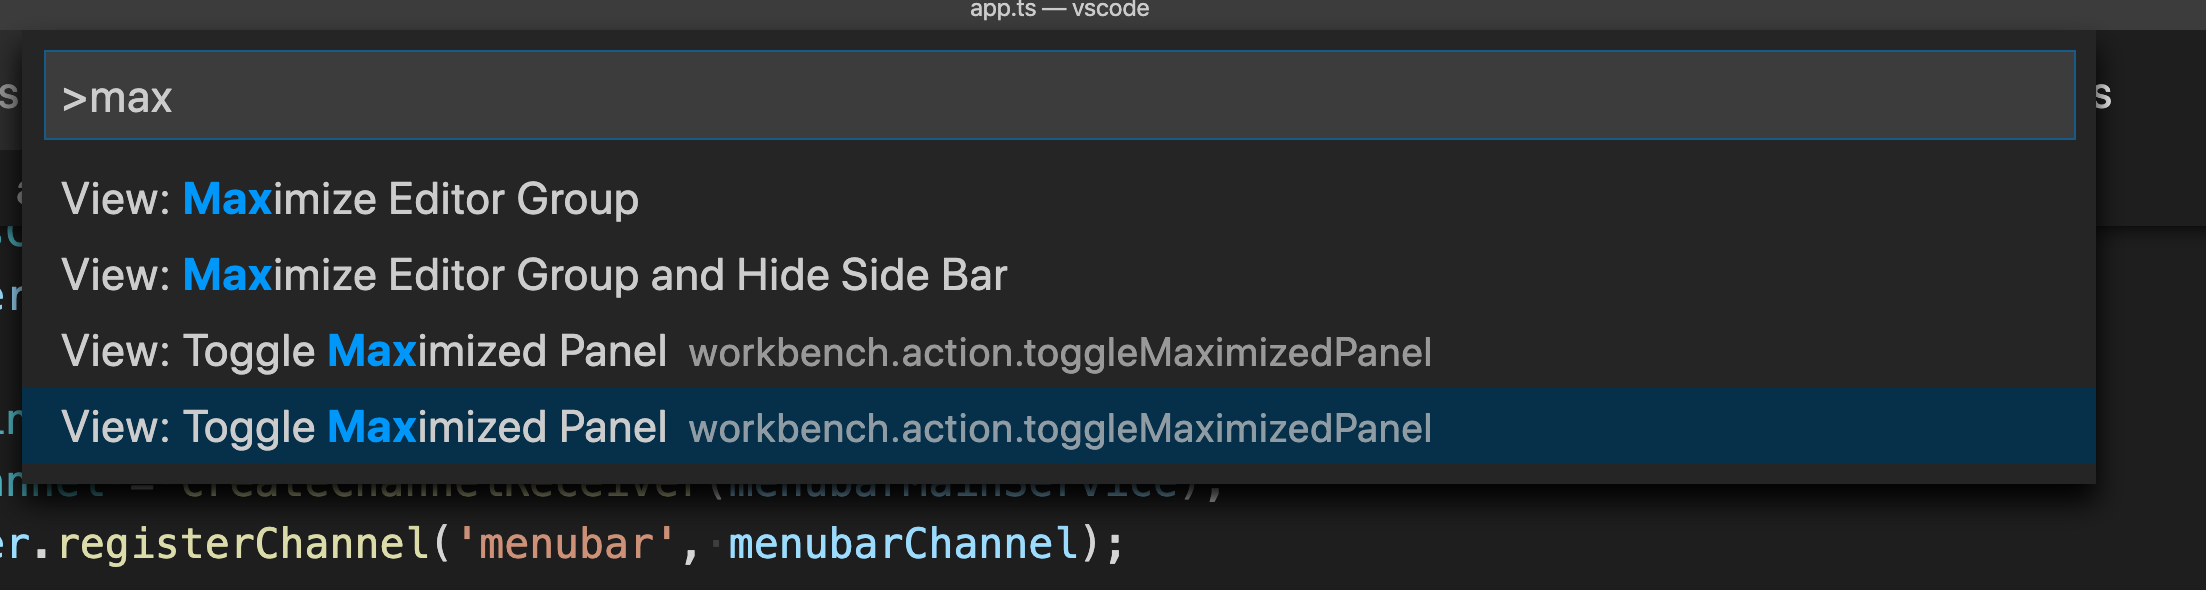Image resolution: width=2206 pixels, height=590 pixels.
Task: Click the word "Hide" in the second result
Action: coord(785,275)
